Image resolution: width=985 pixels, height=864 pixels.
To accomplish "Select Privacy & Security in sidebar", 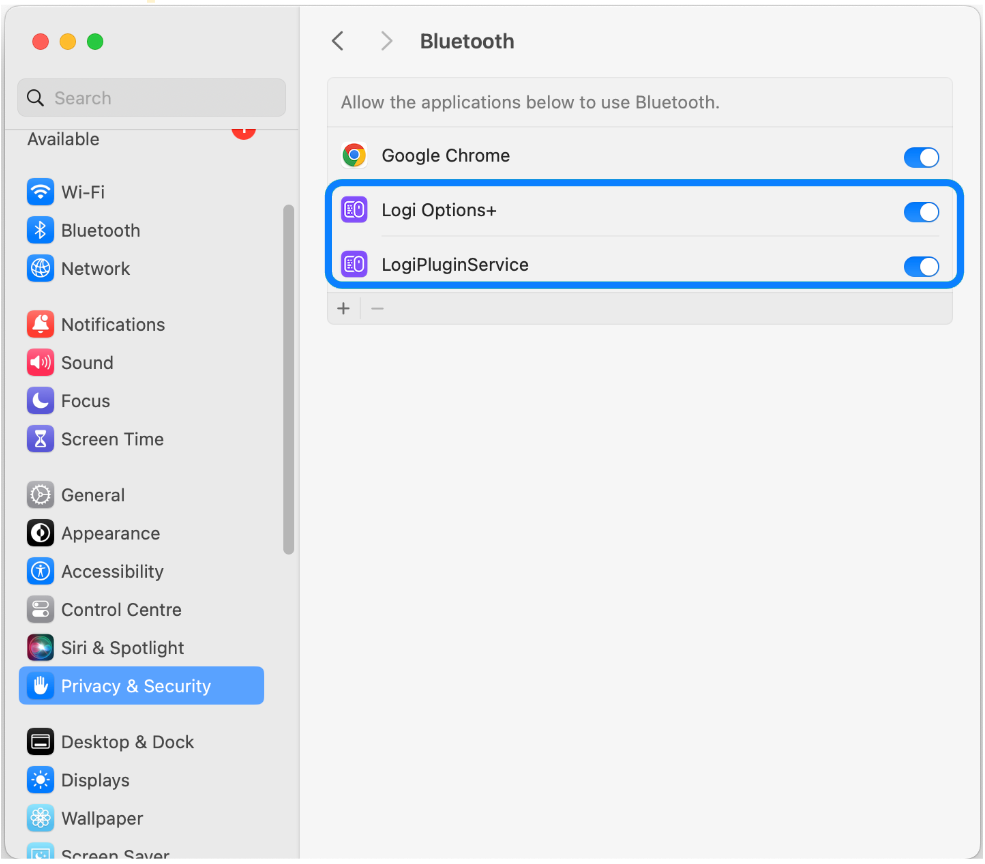I will pyautogui.click(x=141, y=686).
